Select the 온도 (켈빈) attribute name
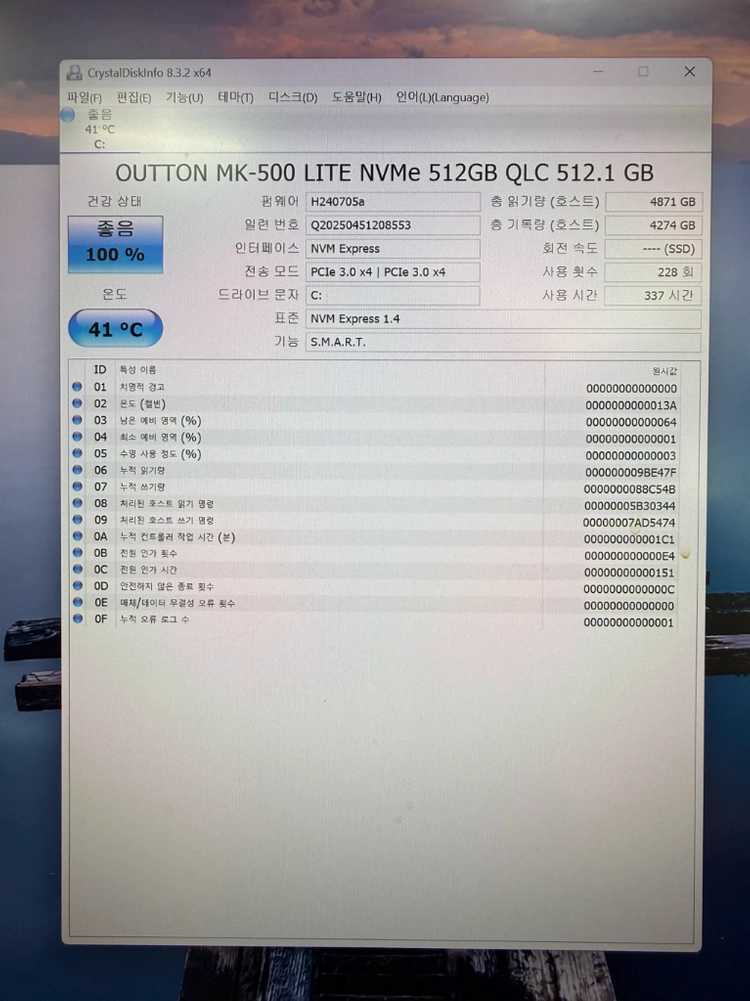 tap(142, 403)
